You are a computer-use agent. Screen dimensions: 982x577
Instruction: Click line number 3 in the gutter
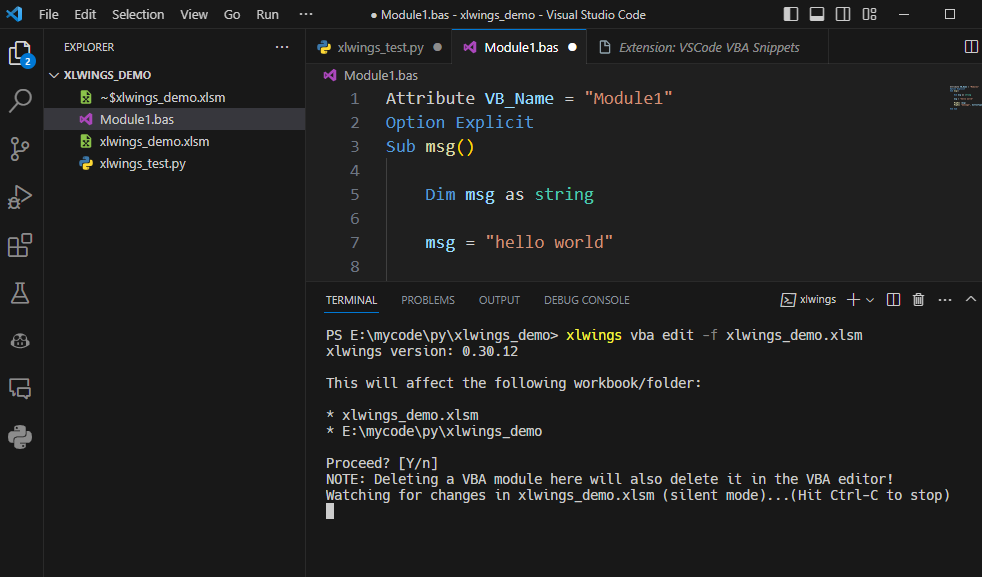[355, 147]
